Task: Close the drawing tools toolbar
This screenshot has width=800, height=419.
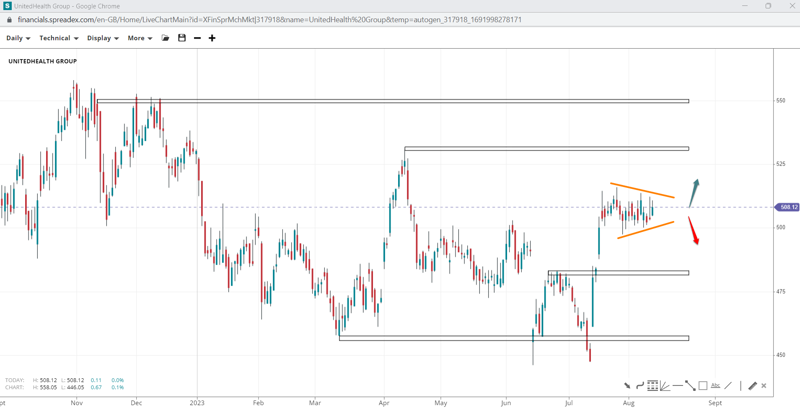Action: coord(764,386)
